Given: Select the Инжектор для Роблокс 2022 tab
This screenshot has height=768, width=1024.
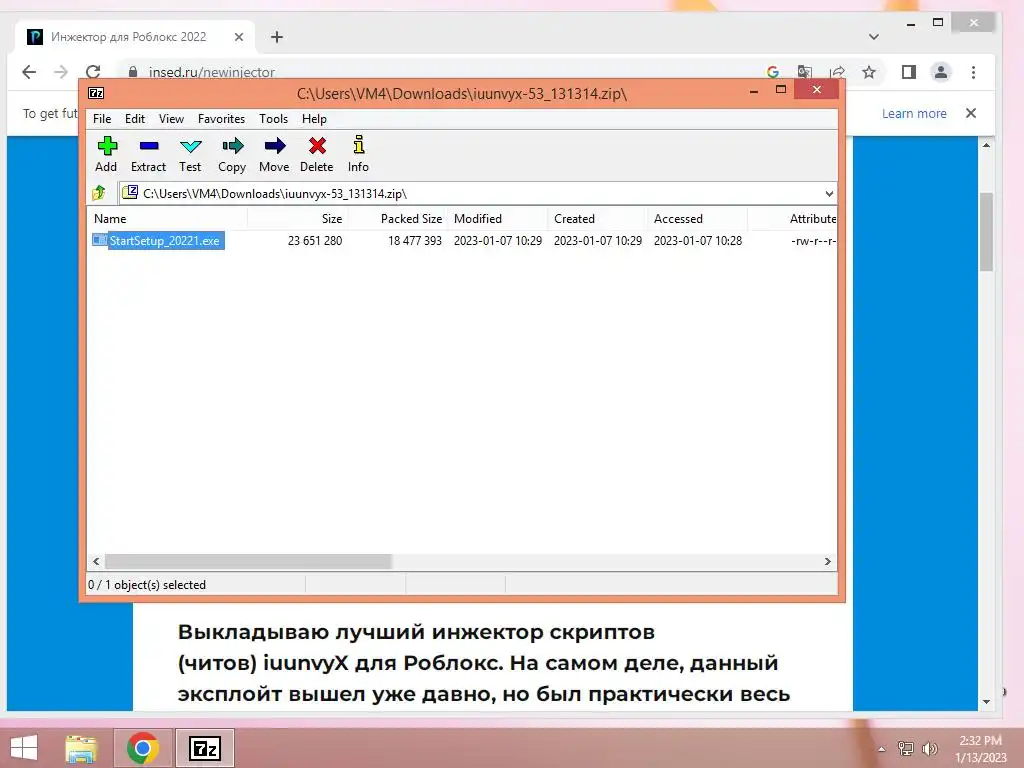Looking at the screenshot, I should point(135,37).
